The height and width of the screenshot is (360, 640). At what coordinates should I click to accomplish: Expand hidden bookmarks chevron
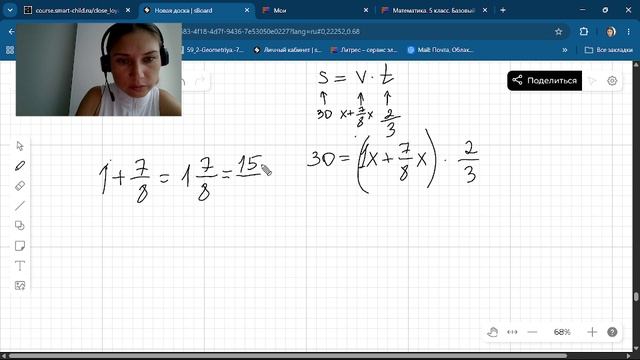click(565, 50)
